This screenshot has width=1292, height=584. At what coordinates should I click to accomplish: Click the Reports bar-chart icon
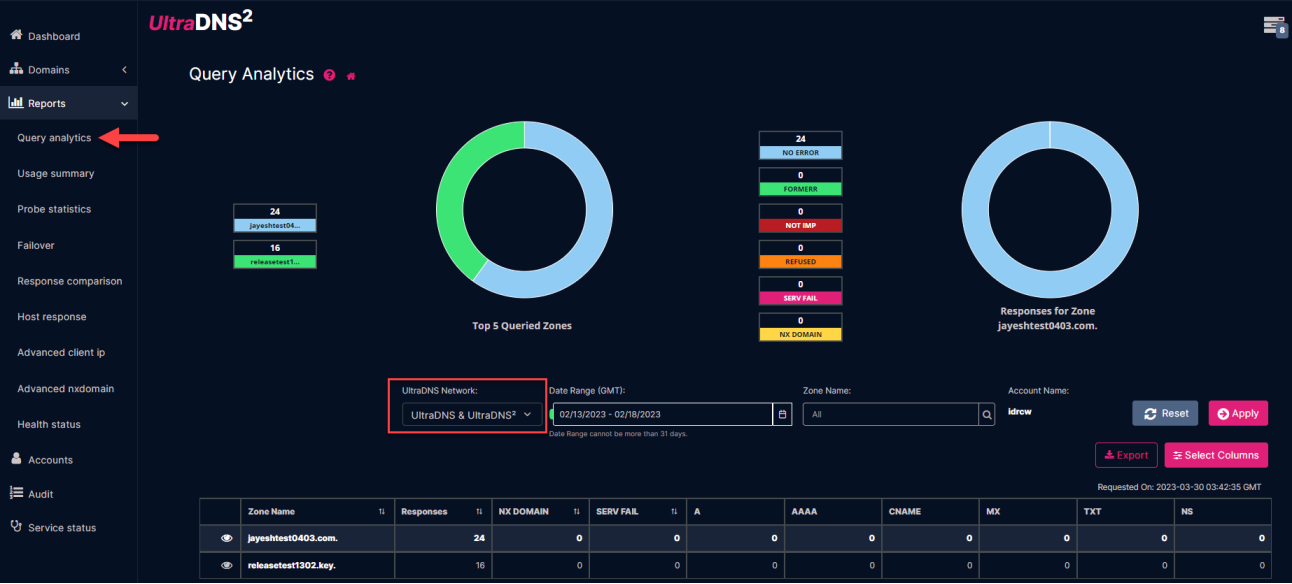16,103
